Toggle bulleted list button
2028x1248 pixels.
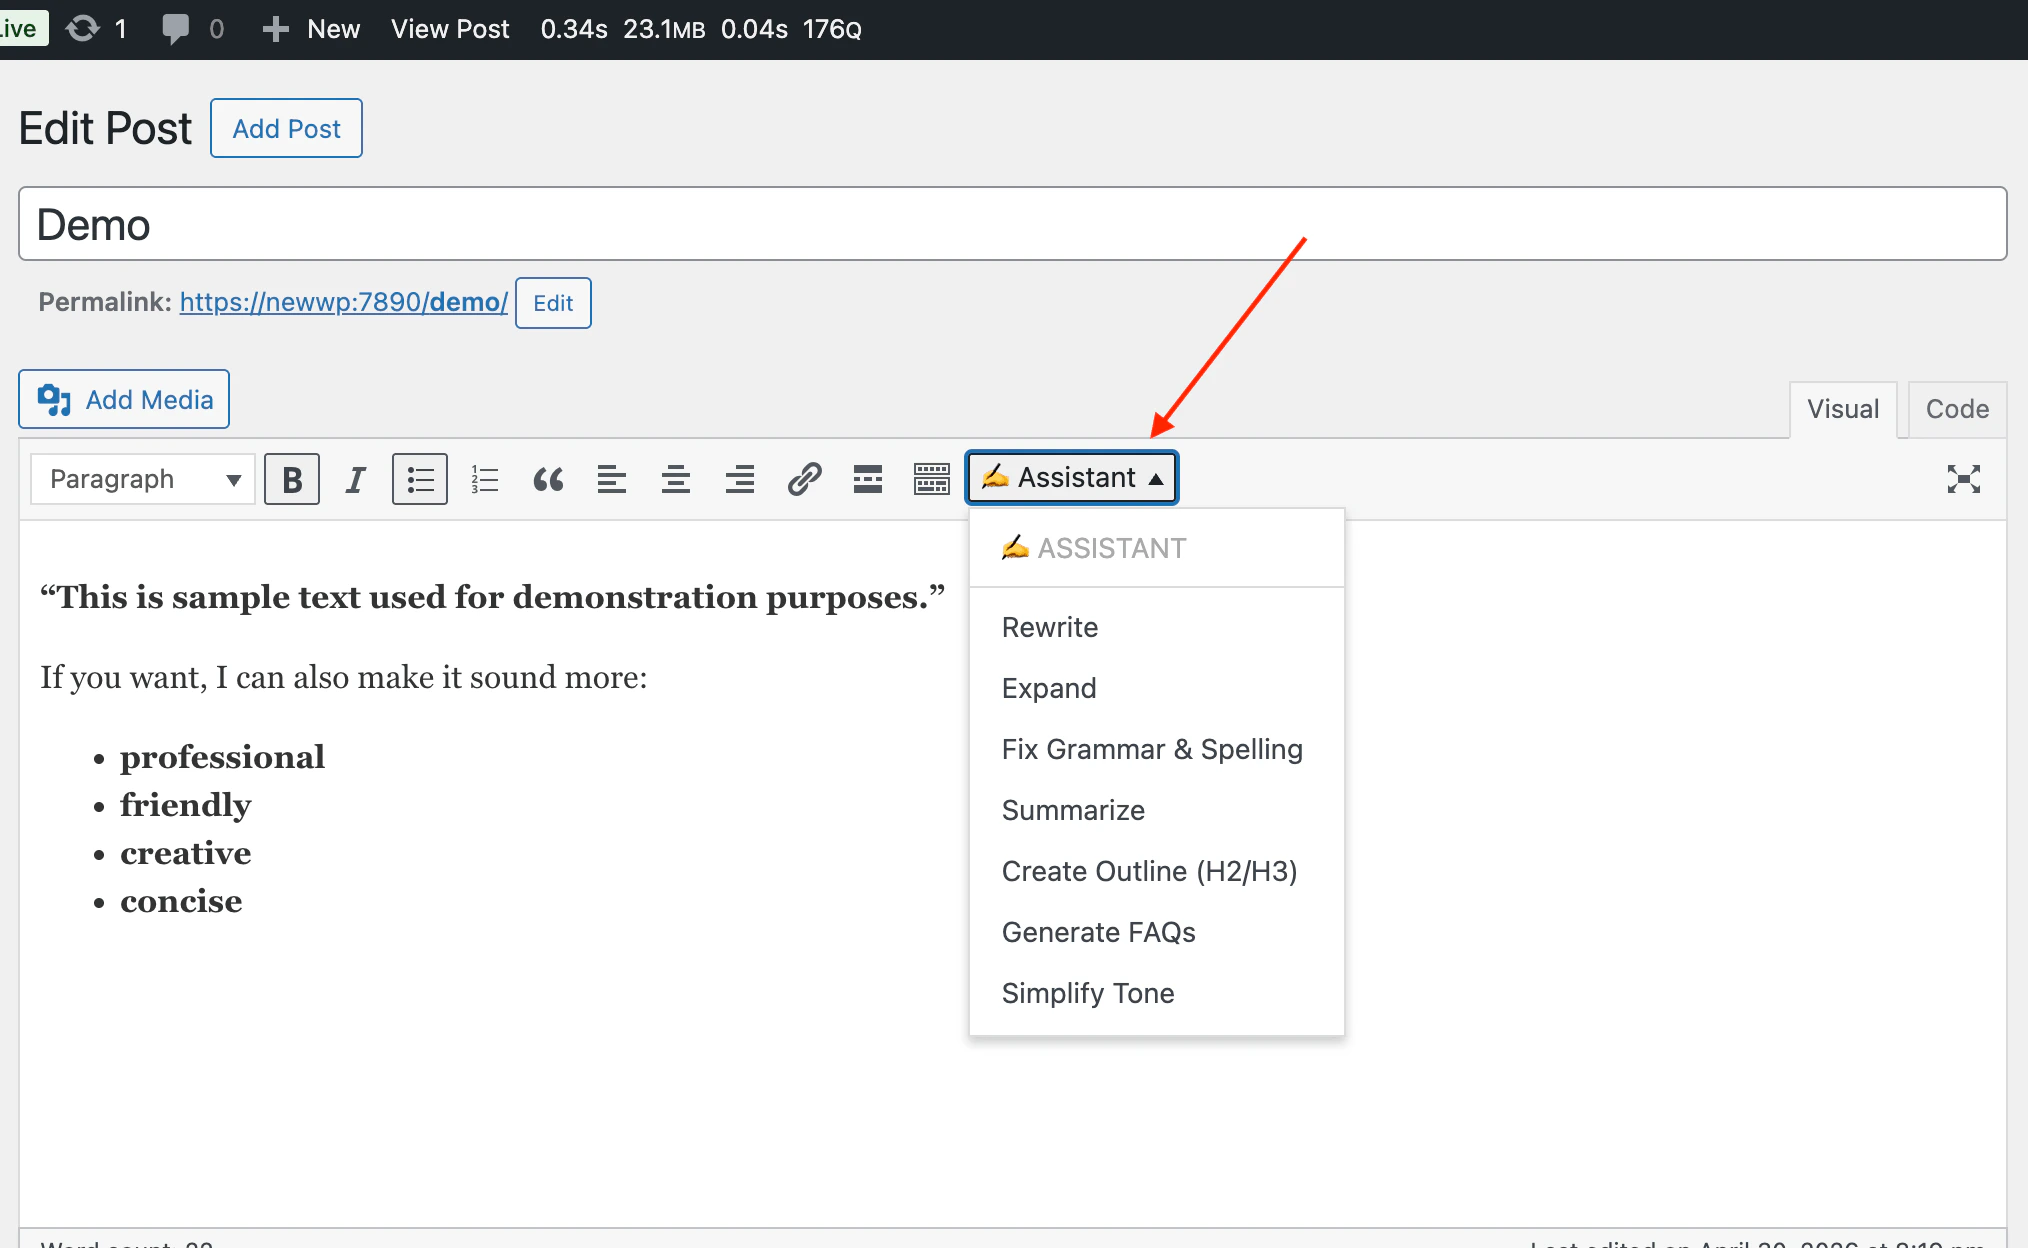420,479
